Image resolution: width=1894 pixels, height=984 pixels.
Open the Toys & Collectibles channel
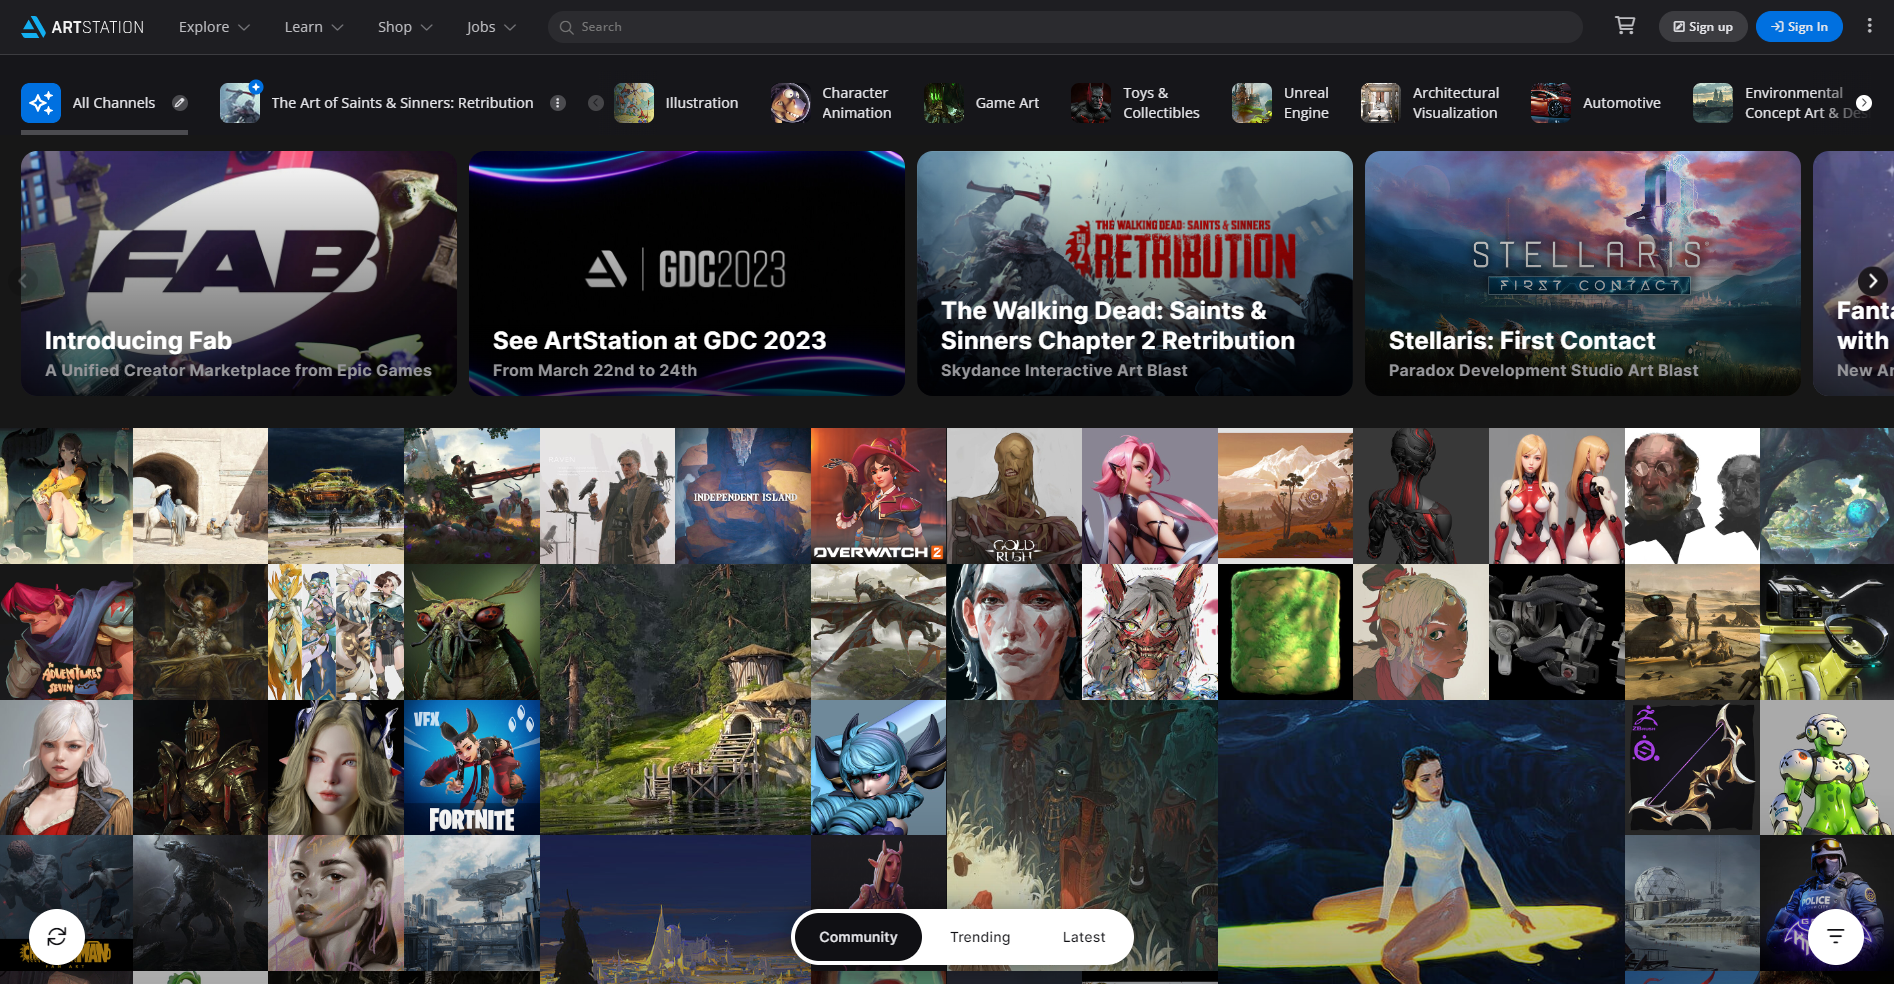pyautogui.click(x=1135, y=103)
